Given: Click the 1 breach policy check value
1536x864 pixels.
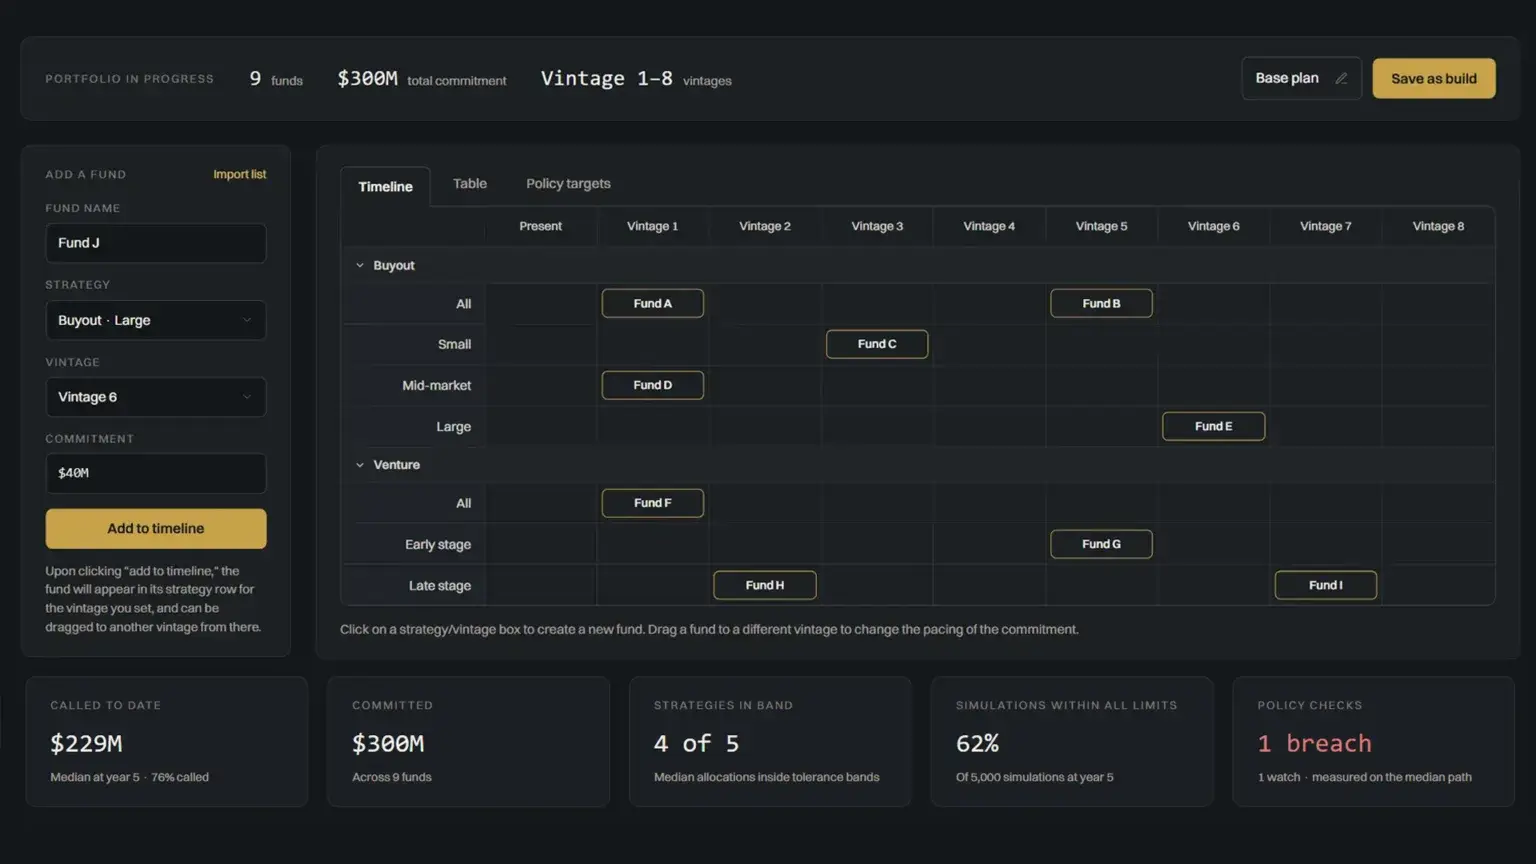Looking at the screenshot, I should (1314, 743).
